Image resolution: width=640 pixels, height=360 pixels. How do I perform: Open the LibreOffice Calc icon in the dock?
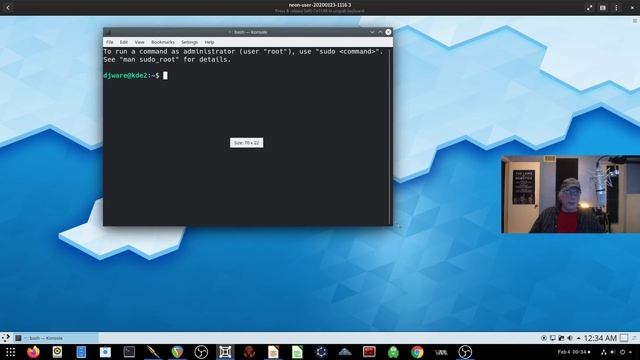coord(297,352)
